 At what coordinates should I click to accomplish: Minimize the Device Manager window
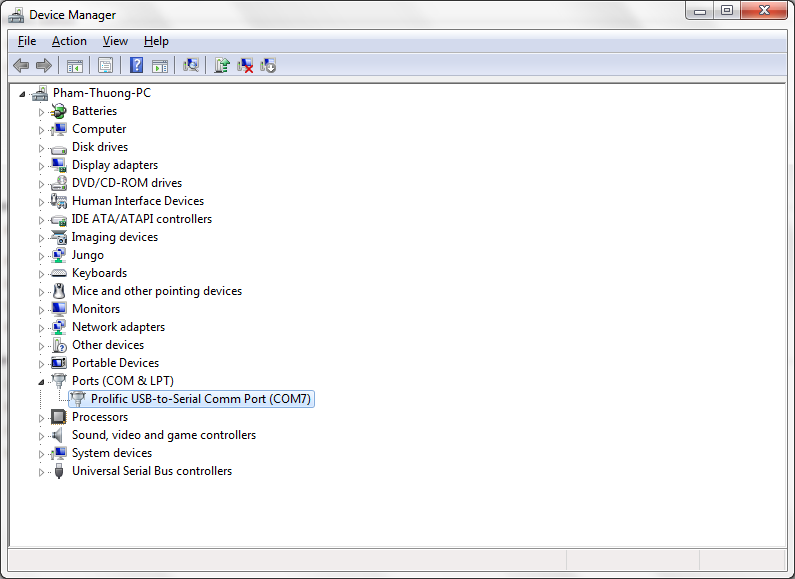(700, 11)
